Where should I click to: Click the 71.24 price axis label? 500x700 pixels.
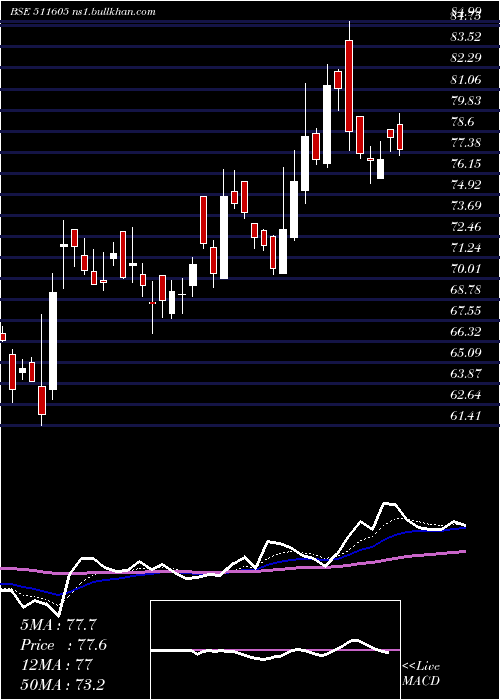[x=466, y=248]
